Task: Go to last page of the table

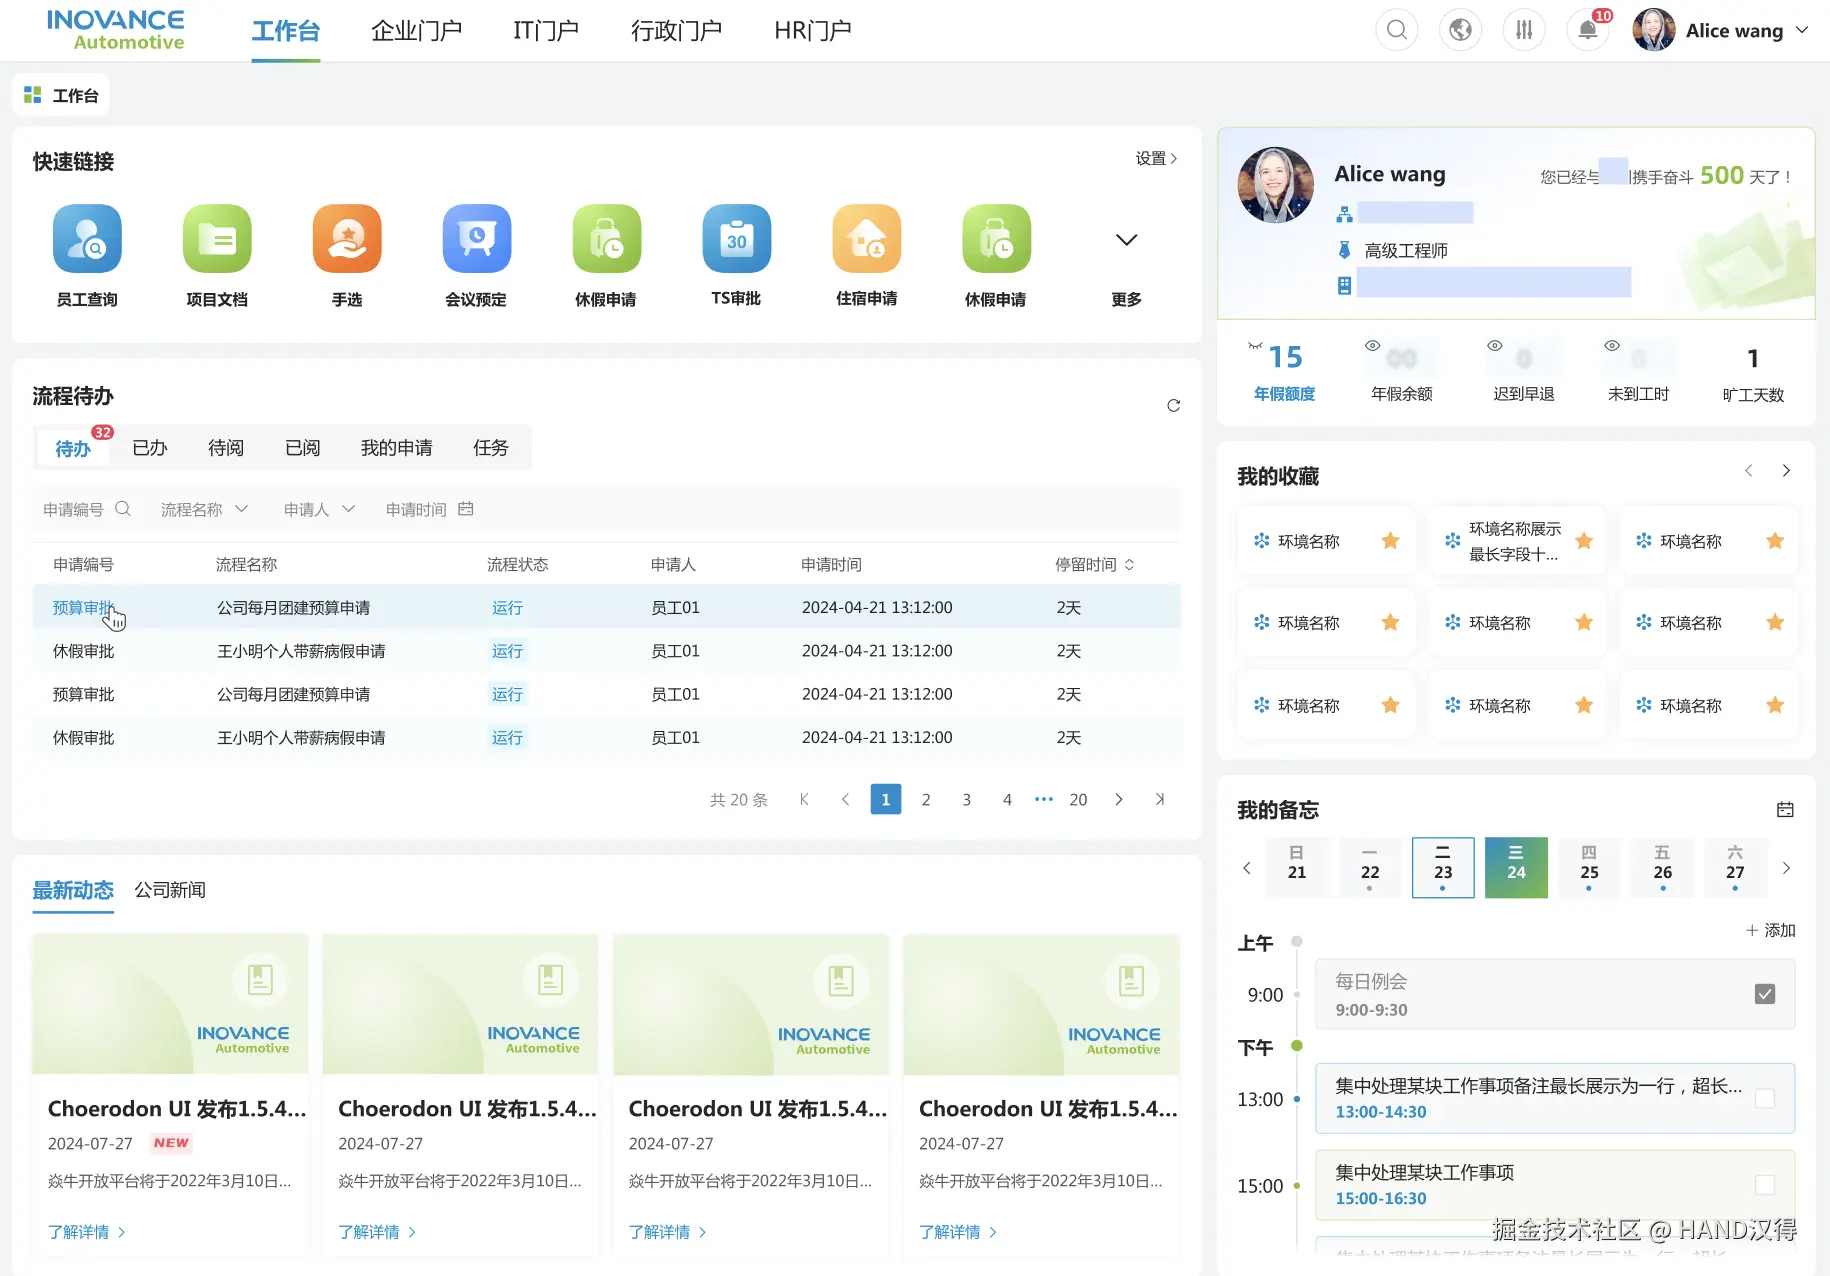Action: tap(1160, 799)
